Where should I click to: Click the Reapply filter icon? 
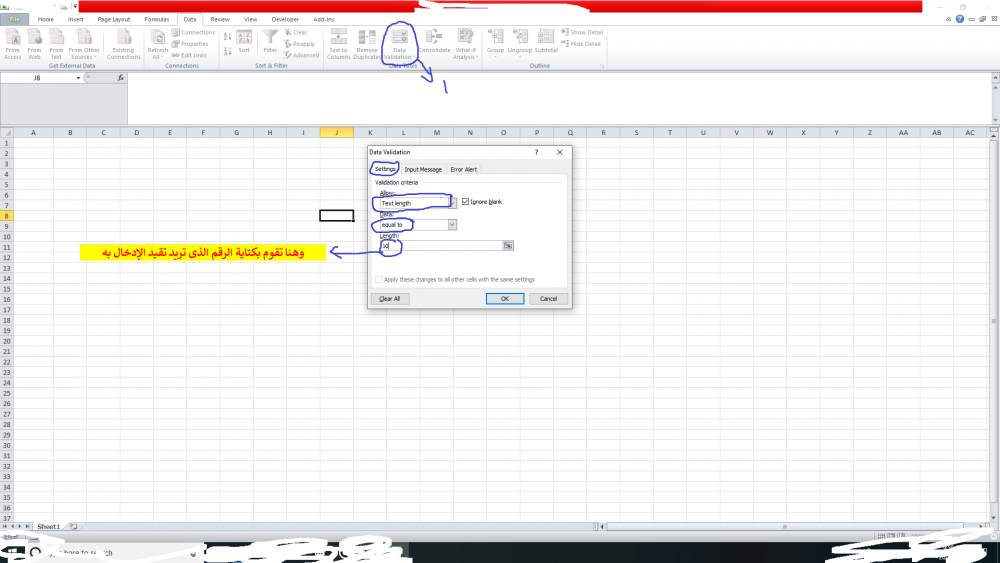pos(288,44)
